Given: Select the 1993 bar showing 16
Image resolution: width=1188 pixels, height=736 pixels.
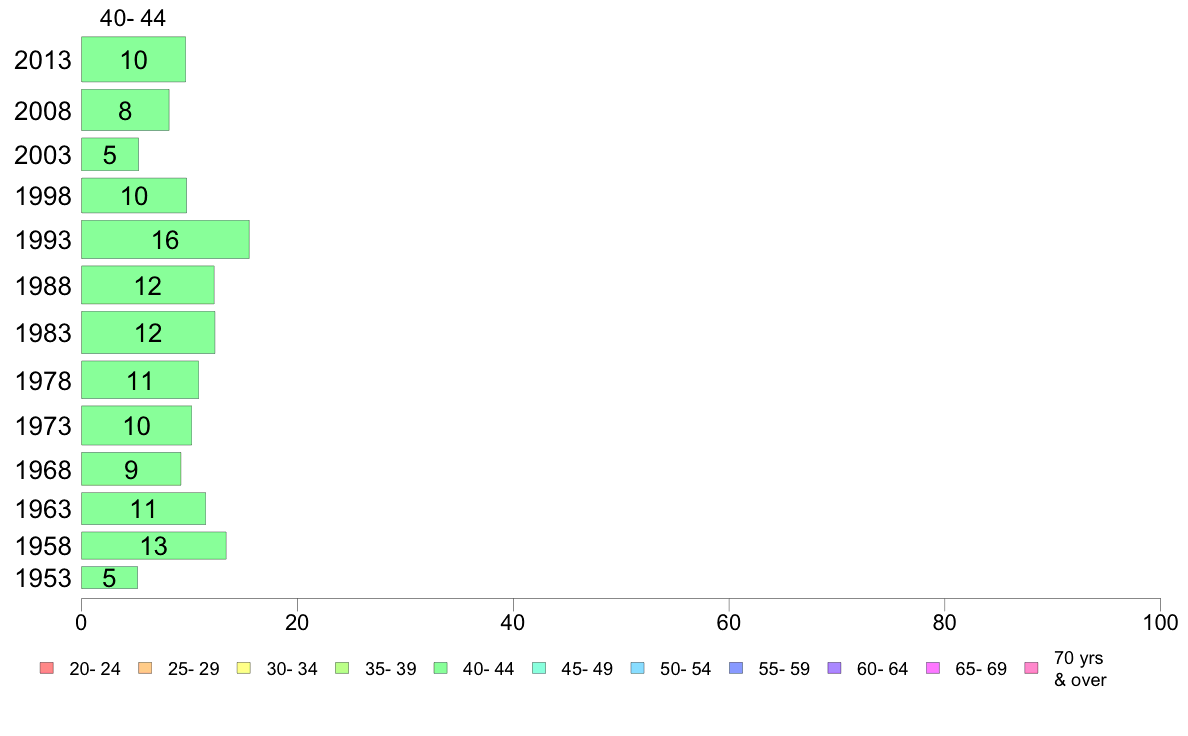Looking at the screenshot, I should [165, 240].
